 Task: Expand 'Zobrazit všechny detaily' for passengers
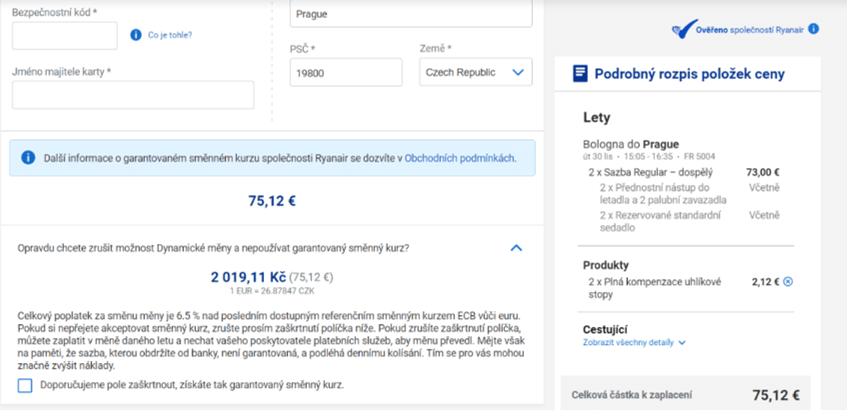coord(634,342)
